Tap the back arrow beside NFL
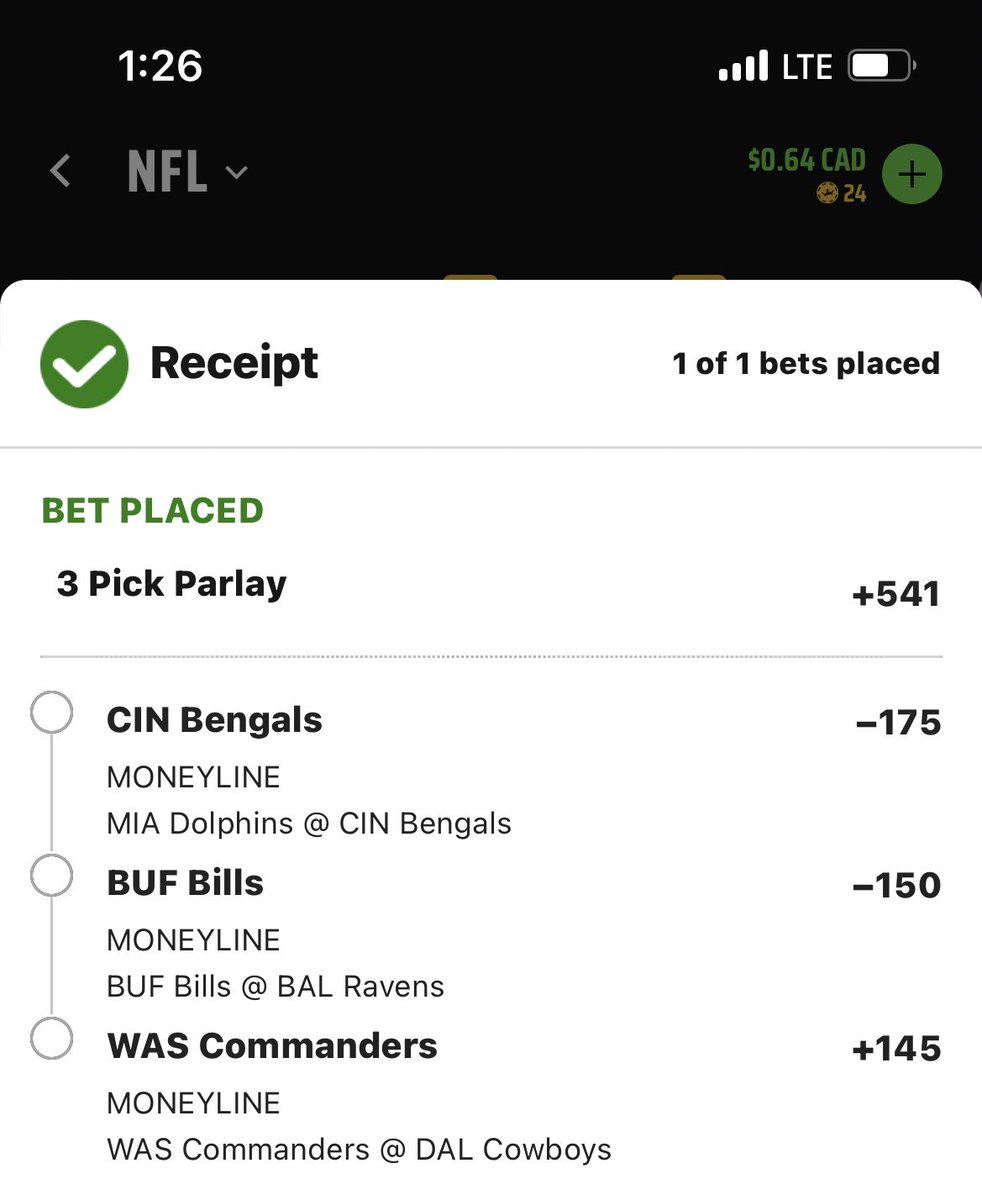The width and height of the screenshot is (982, 1200). click(61, 172)
